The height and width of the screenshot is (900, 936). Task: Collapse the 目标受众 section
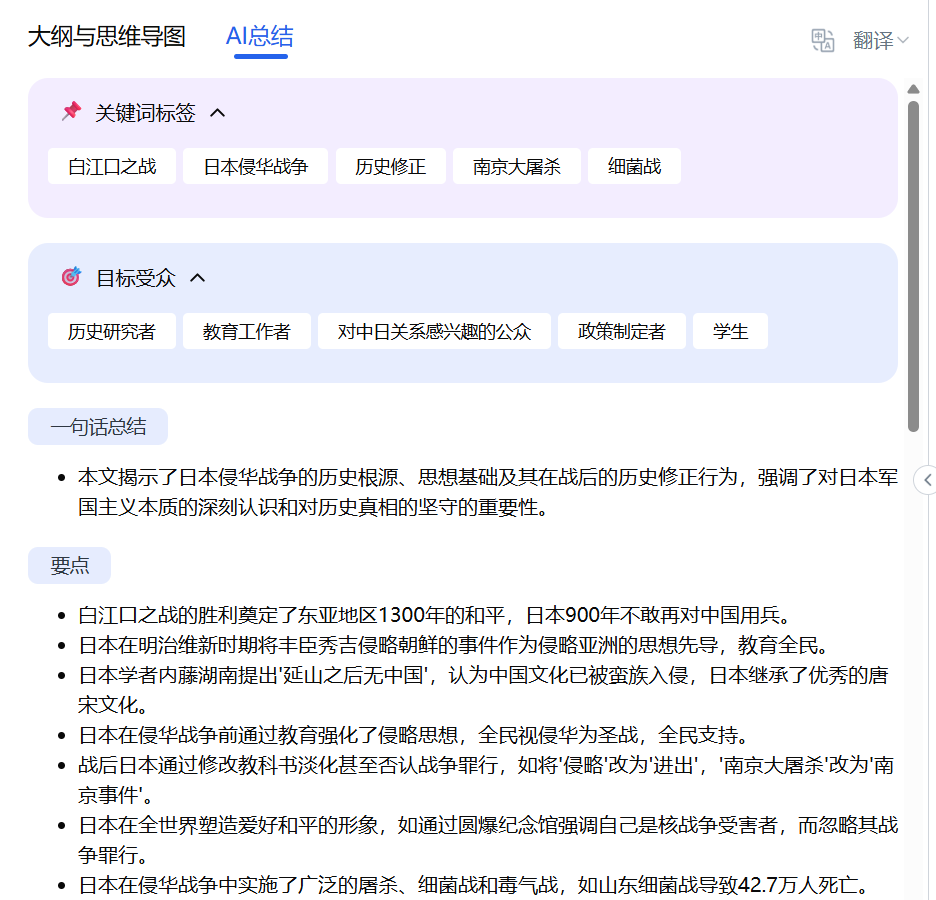point(197,278)
